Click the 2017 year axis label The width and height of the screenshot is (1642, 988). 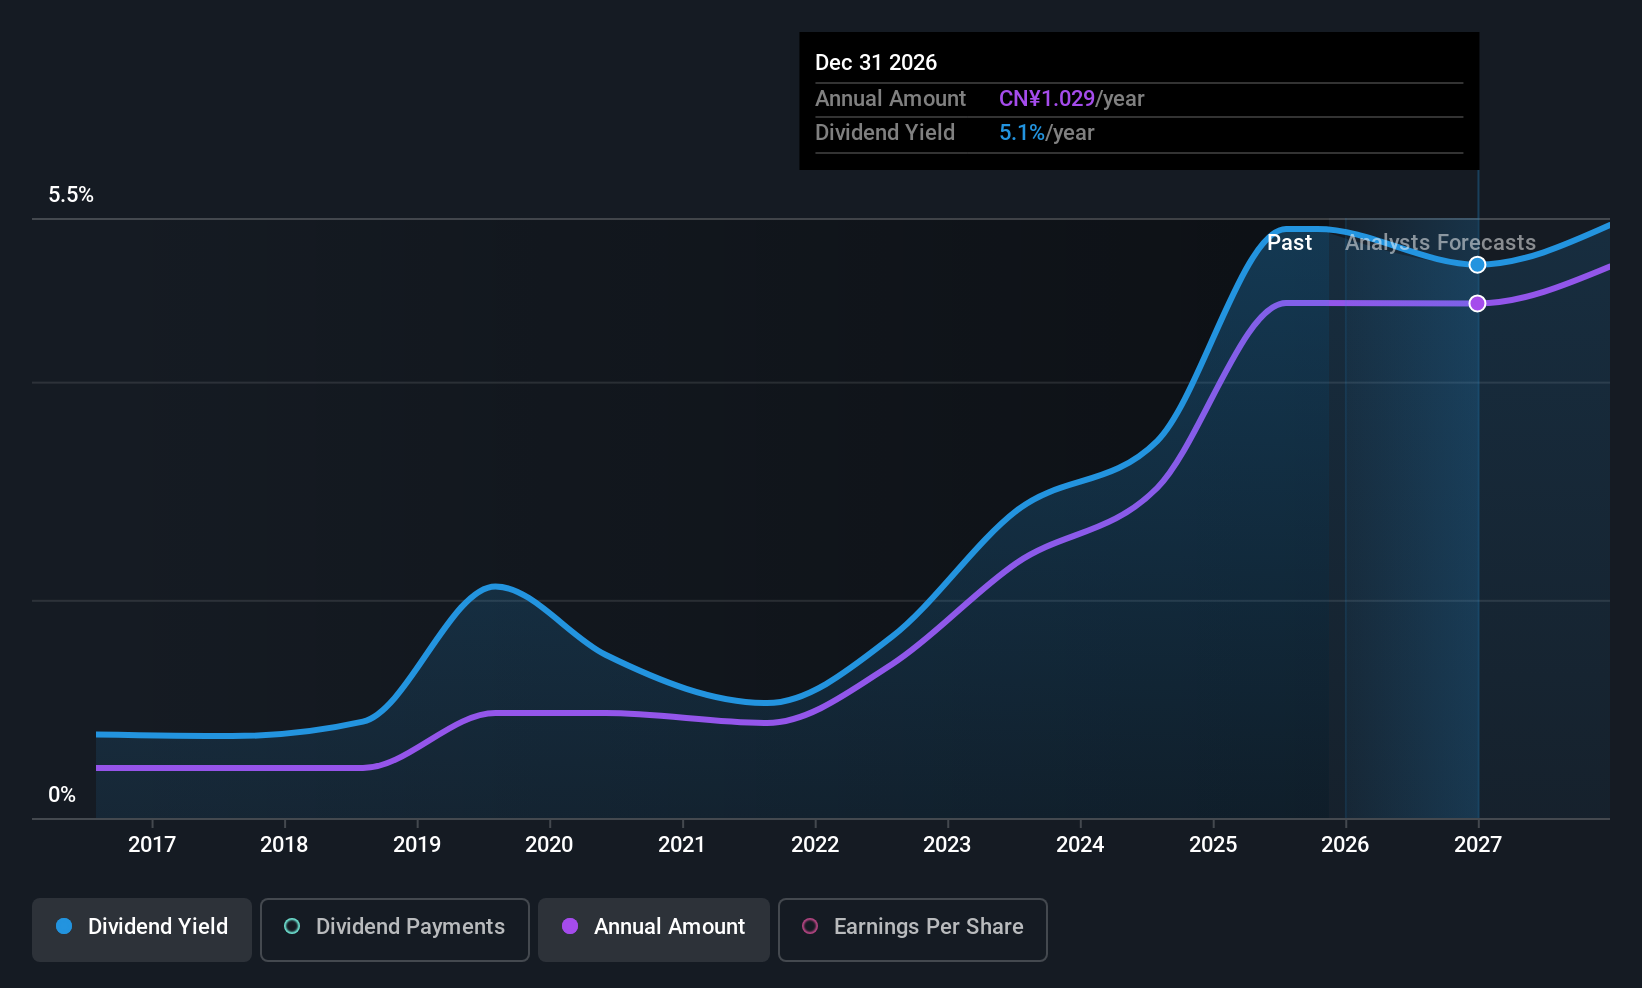pyautogui.click(x=152, y=844)
